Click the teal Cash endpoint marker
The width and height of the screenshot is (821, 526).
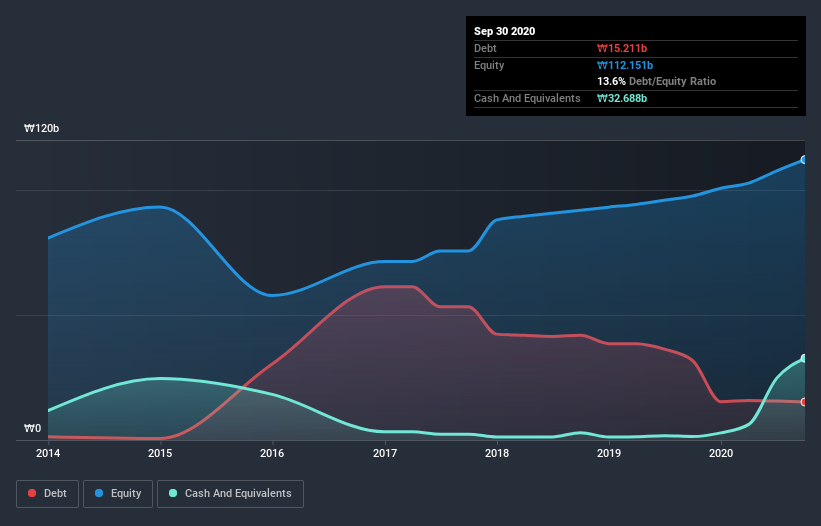(x=804, y=359)
